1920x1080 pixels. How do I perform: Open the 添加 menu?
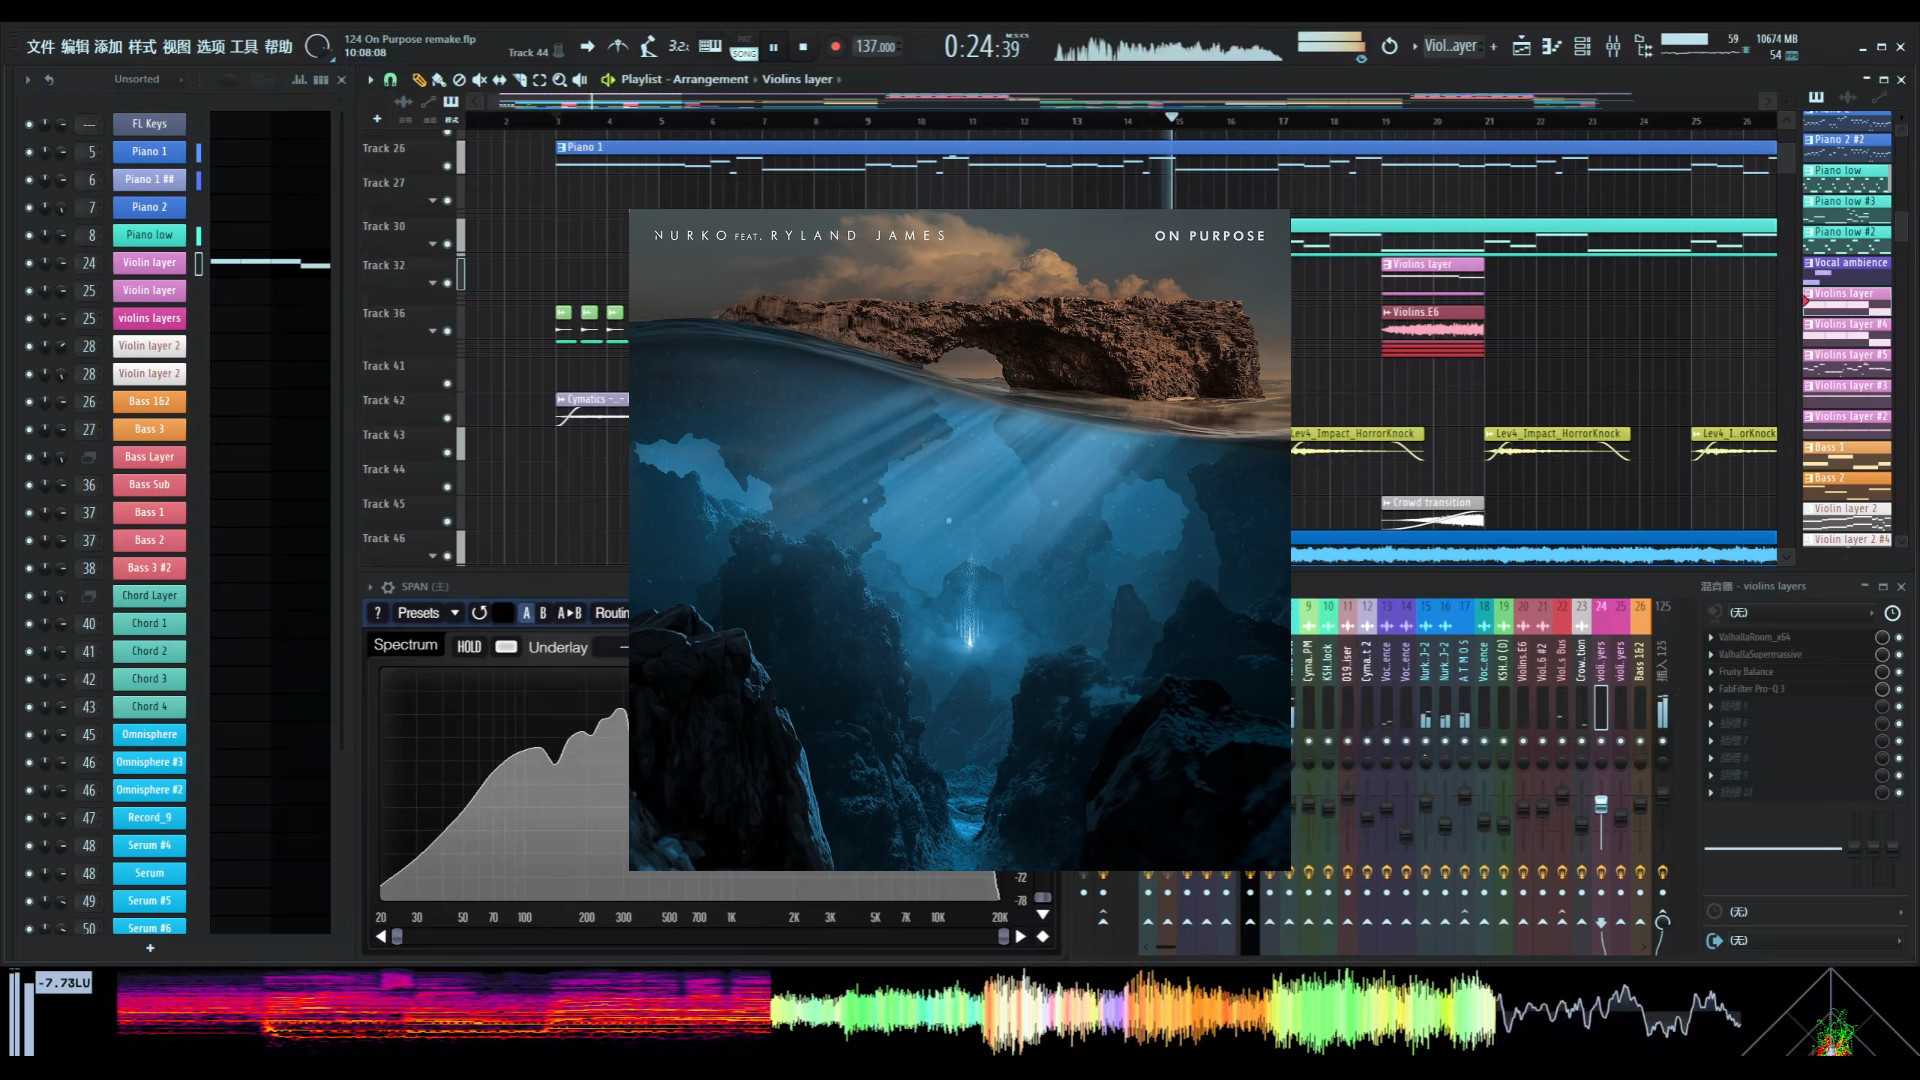click(x=108, y=46)
